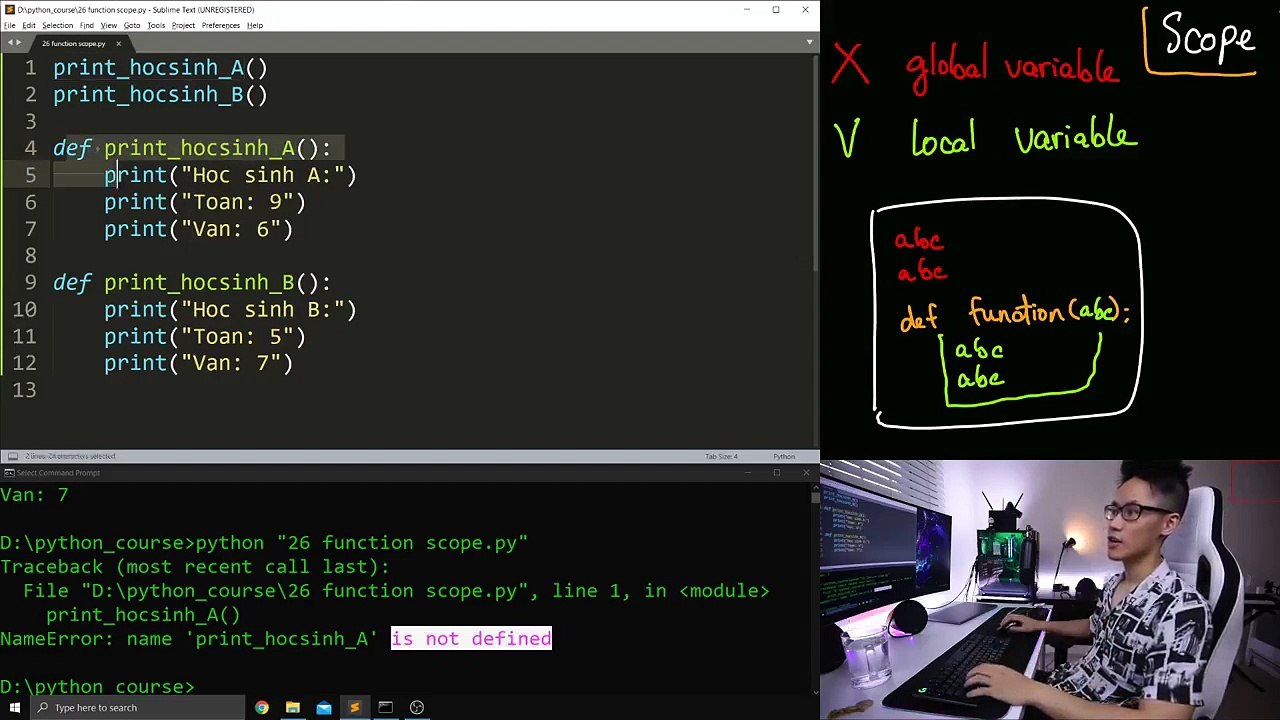Open the tab list dropdown arrow

pyautogui.click(x=809, y=43)
